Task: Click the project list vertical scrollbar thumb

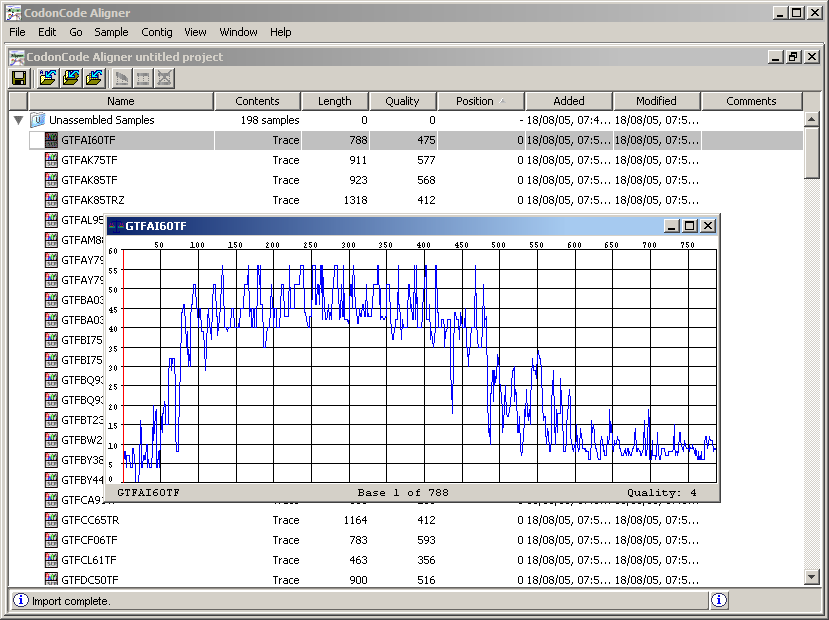Action: tap(812, 153)
